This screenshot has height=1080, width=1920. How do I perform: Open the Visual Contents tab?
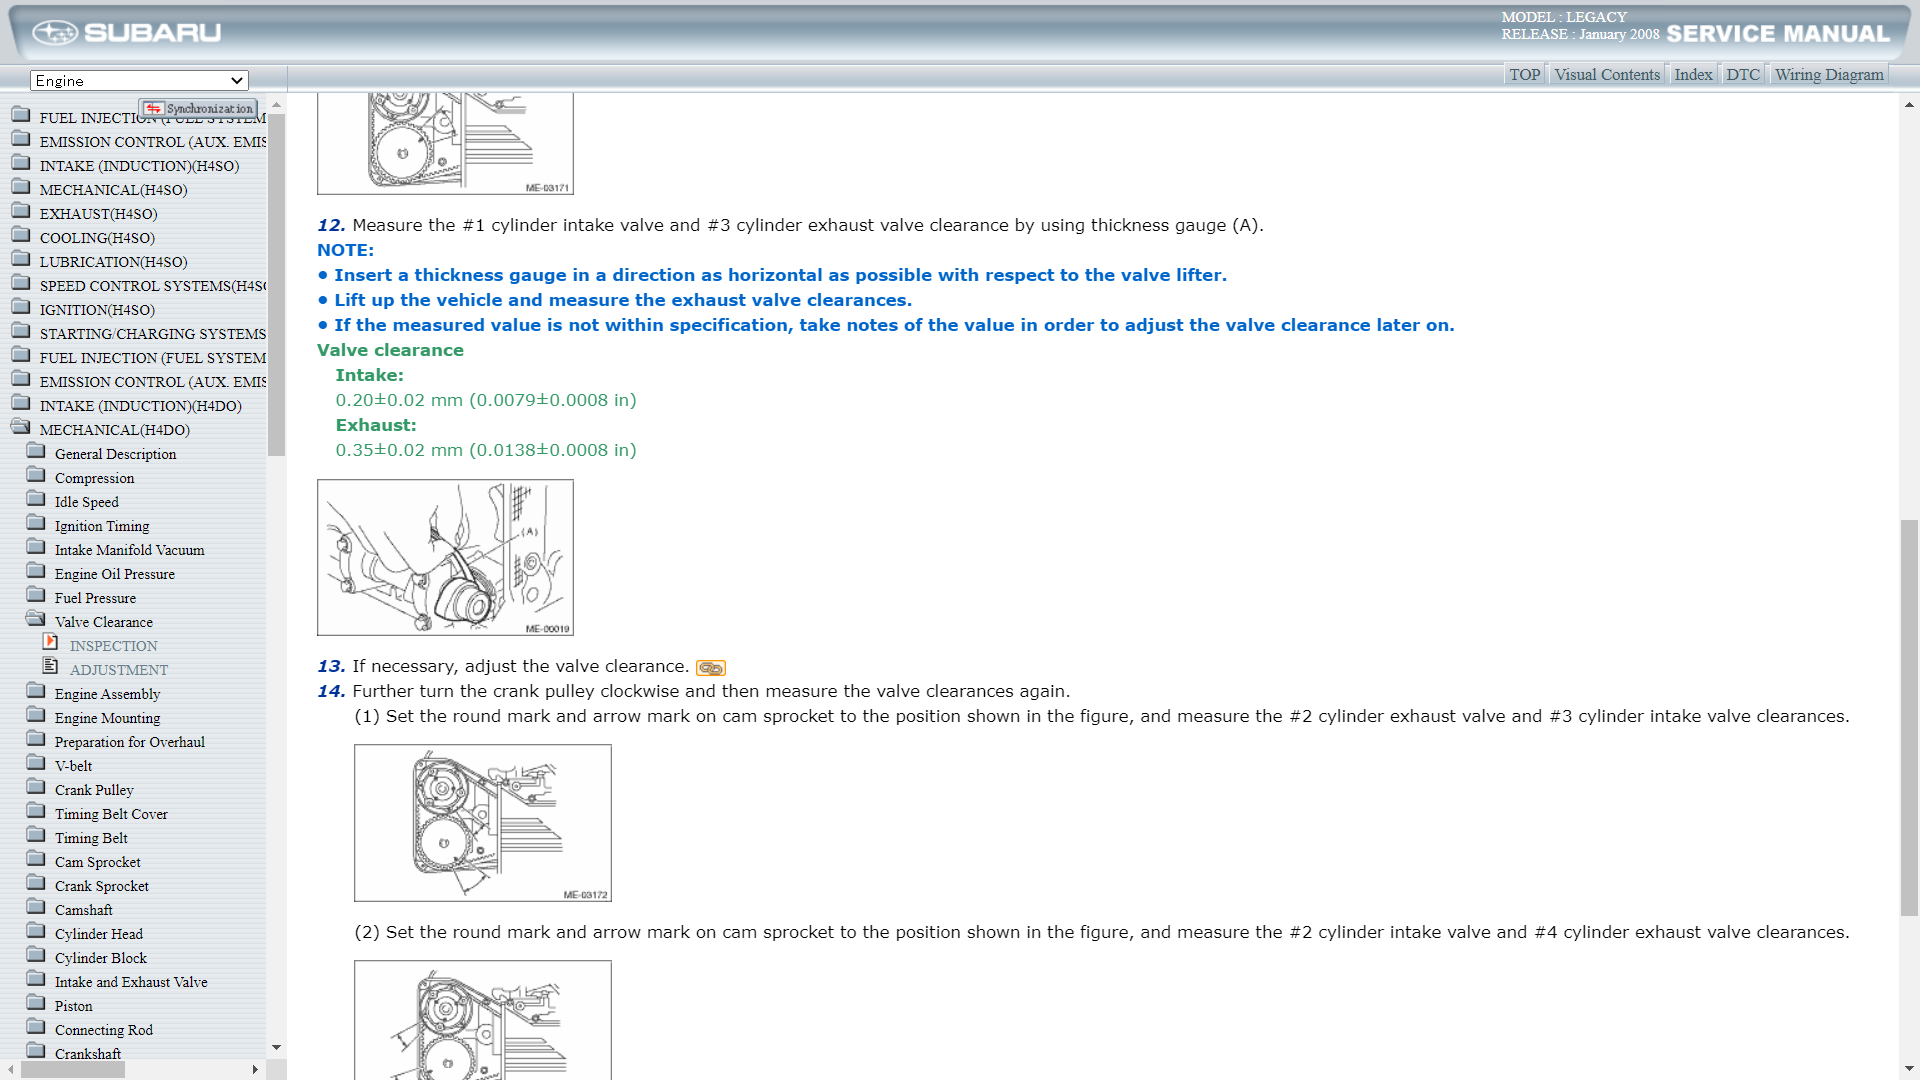click(x=1606, y=75)
